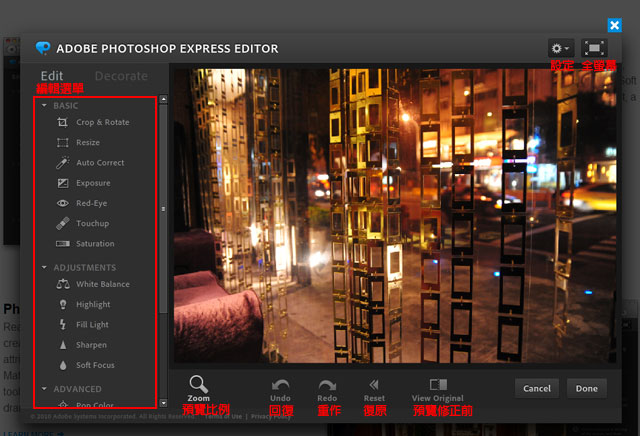Select the Fill Light lightning icon
The width and height of the screenshot is (640, 436).
tap(63, 324)
